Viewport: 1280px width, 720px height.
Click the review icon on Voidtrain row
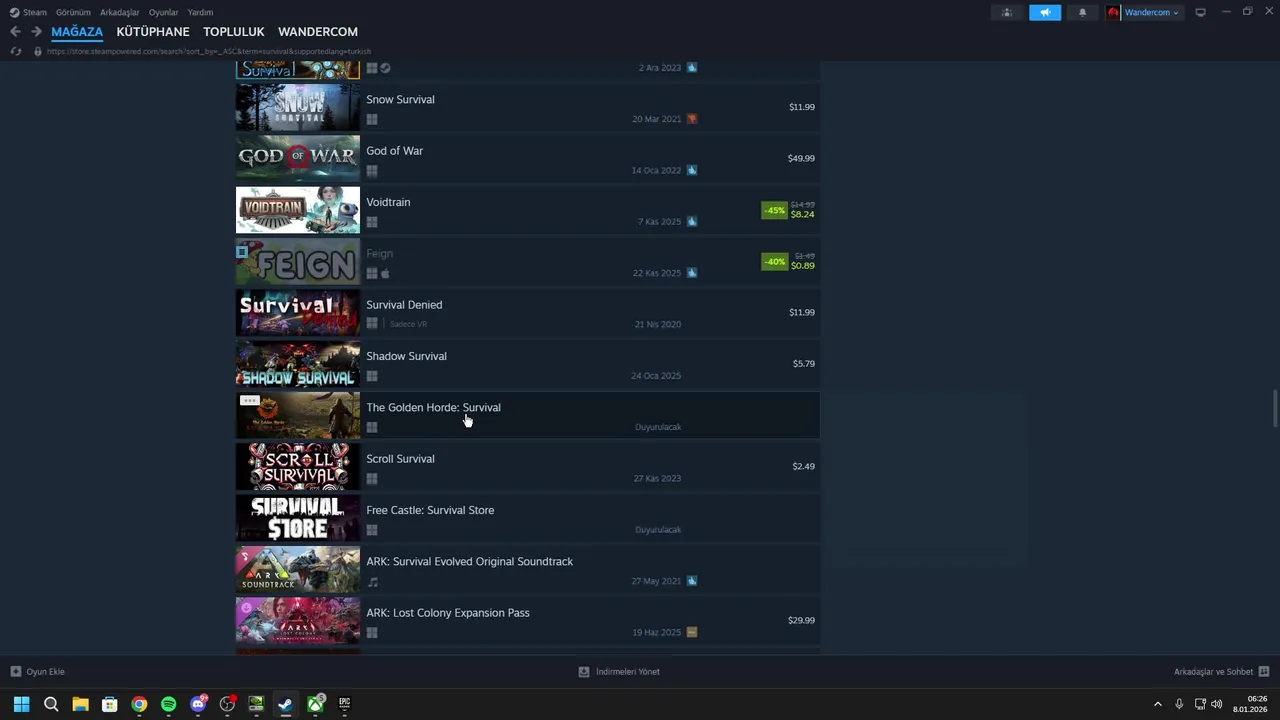(692, 221)
